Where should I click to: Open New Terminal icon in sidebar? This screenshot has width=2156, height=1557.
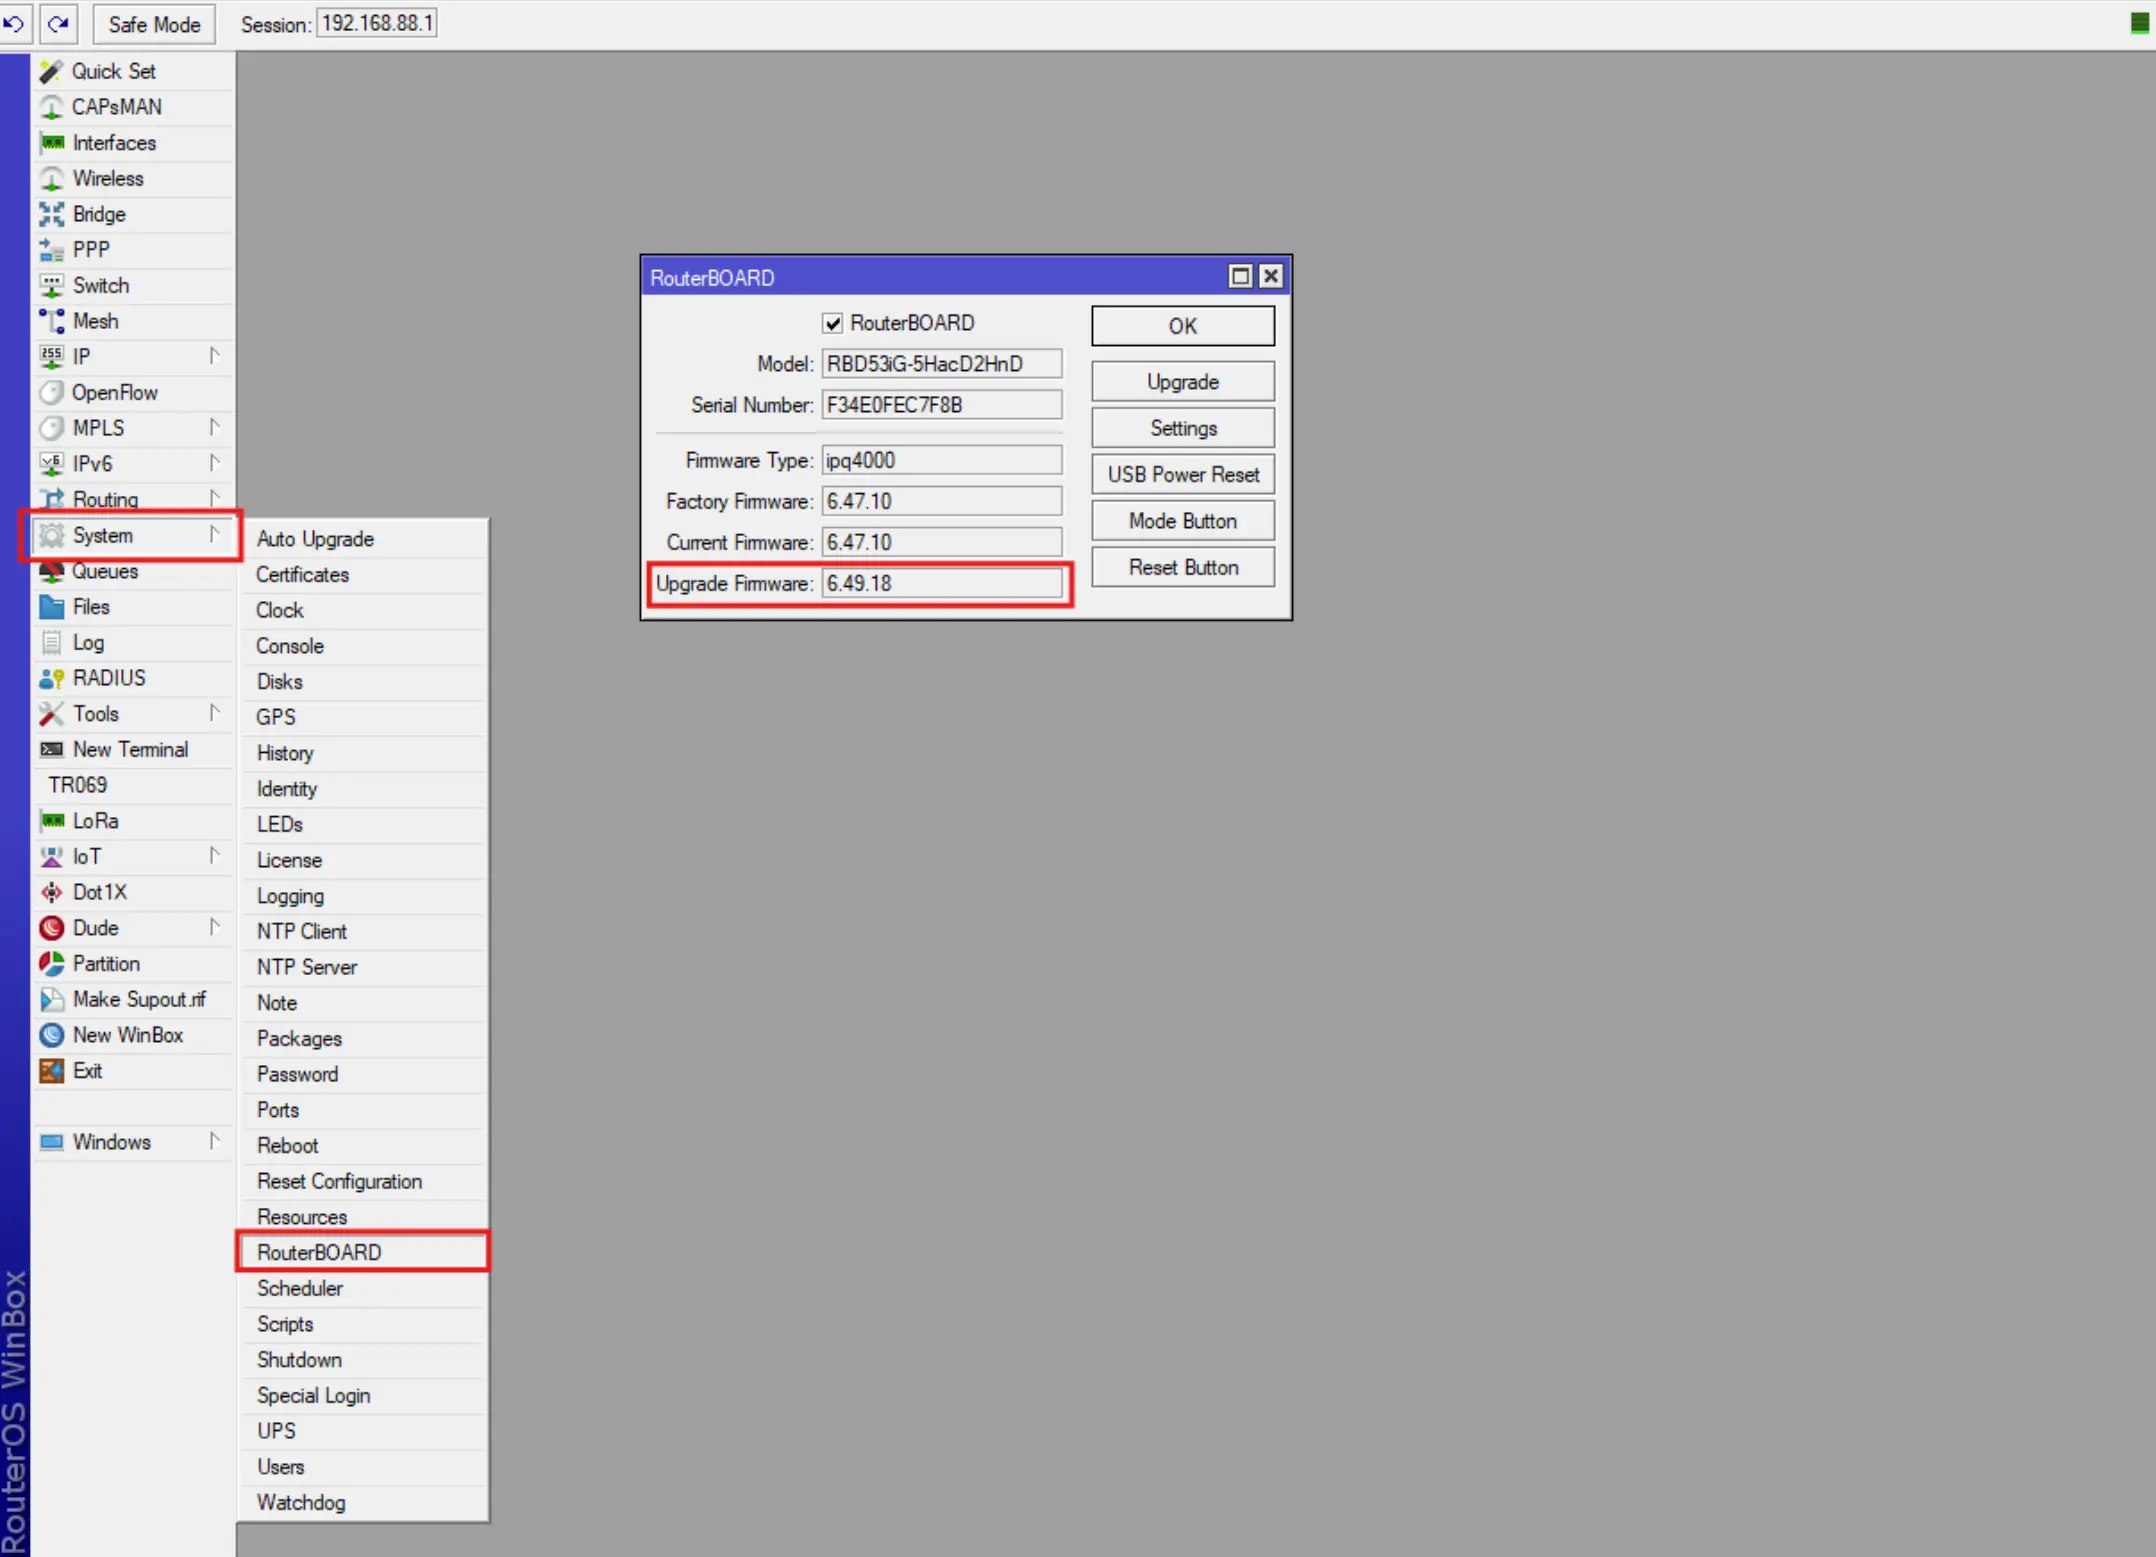point(51,750)
